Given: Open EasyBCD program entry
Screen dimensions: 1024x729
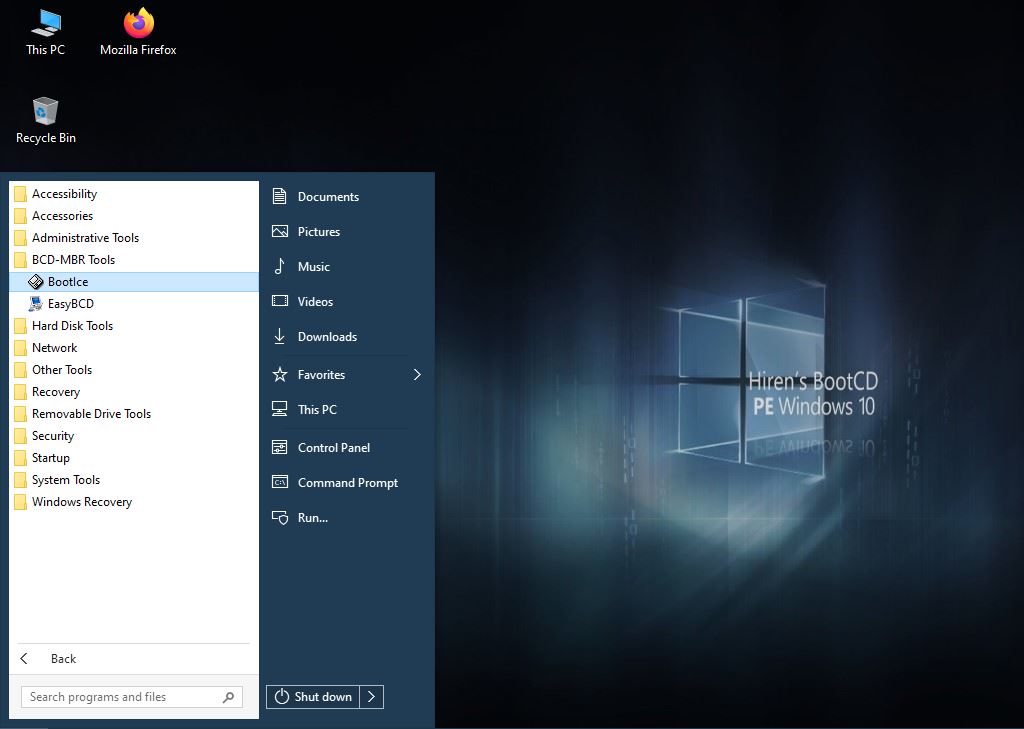Looking at the screenshot, I should (70, 304).
